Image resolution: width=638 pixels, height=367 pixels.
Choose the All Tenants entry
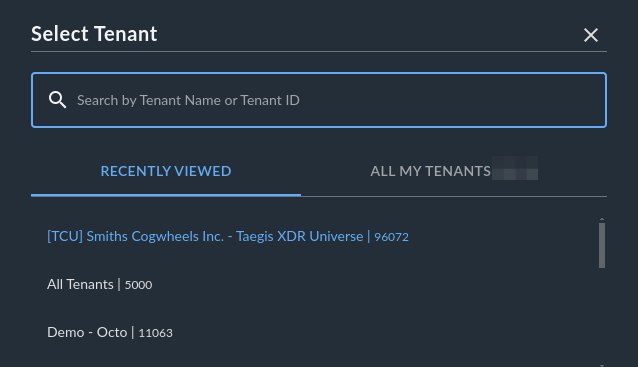click(100, 284)
